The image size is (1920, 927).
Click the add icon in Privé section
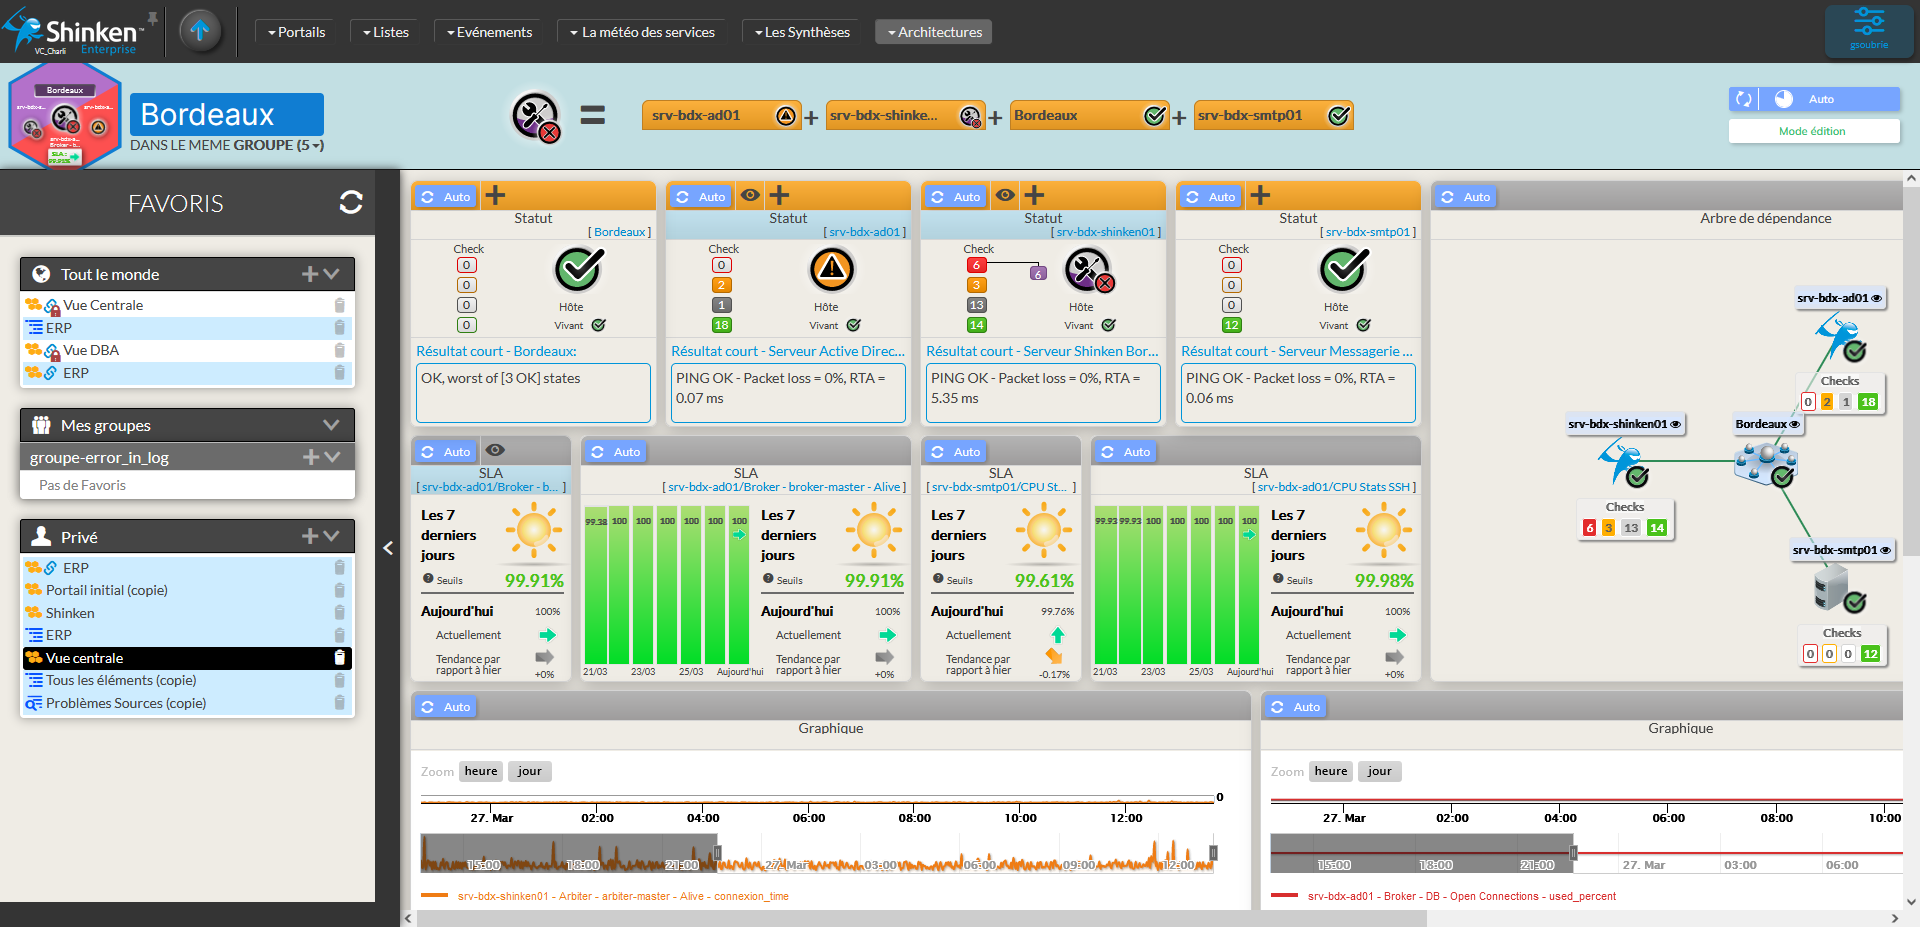pyautogui.click(x=310, y=537)
